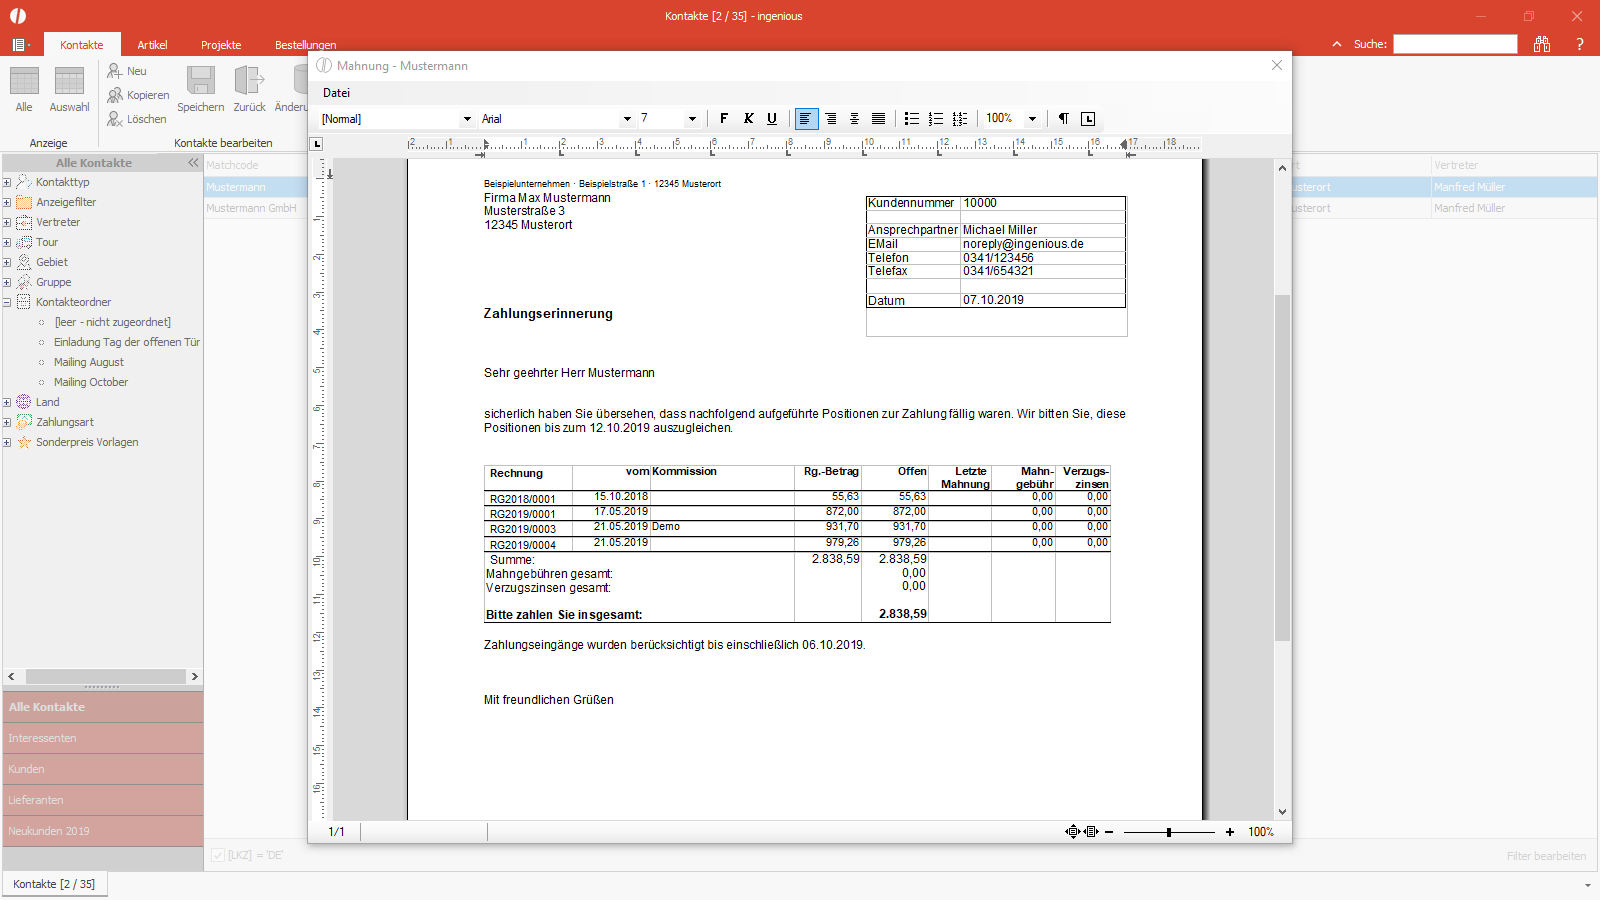Switch to the Kontakte ribbon tab

pos(82,45)
